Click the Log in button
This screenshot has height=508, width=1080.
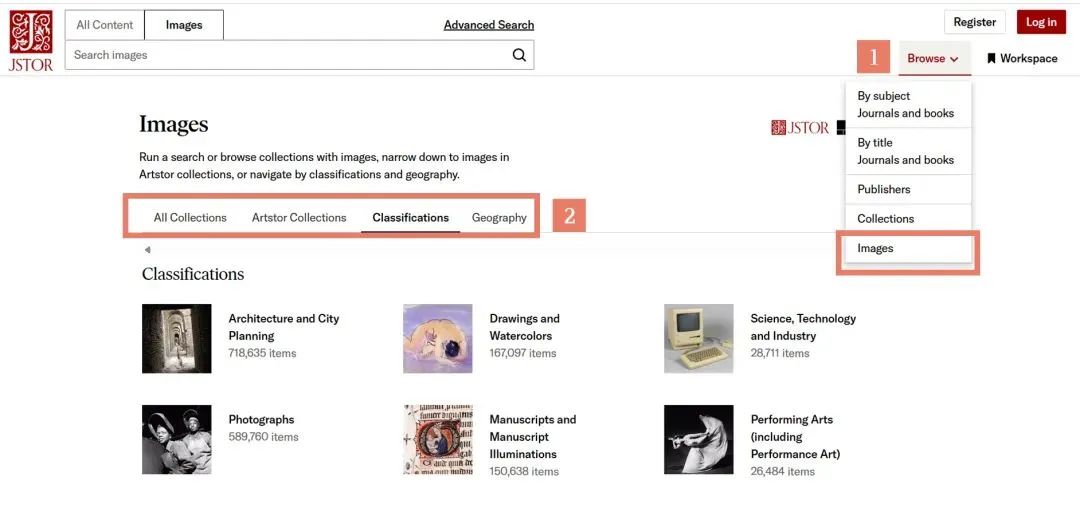coord(1041,22)
